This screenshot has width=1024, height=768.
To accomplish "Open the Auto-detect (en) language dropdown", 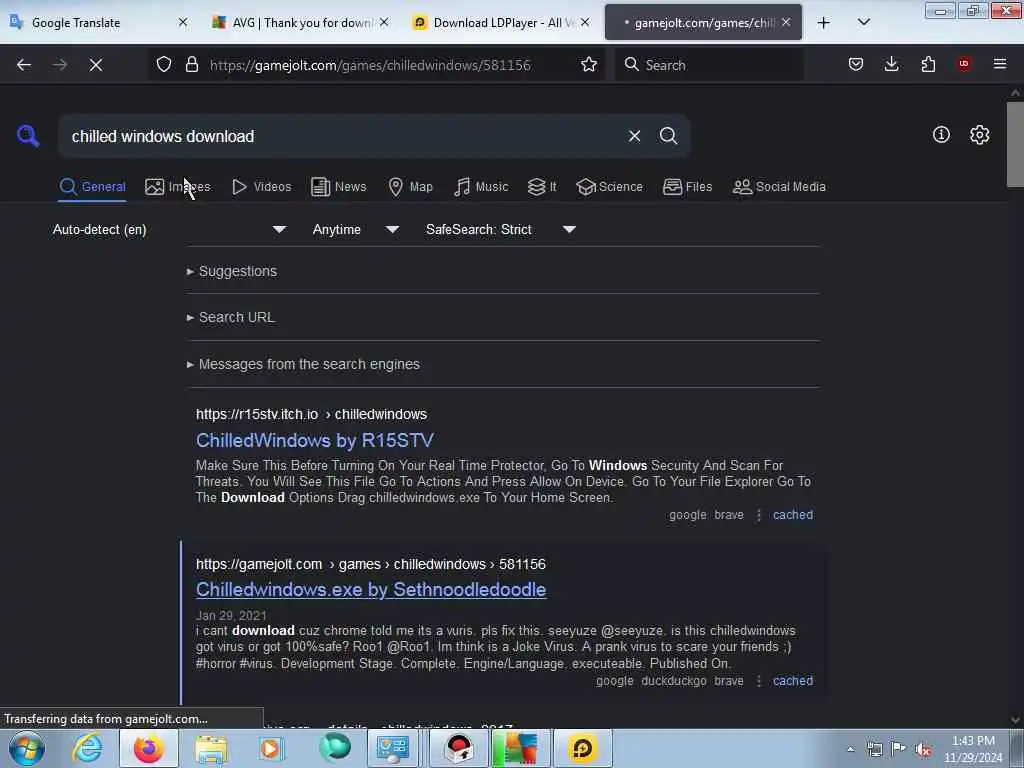I will pos(169,229).
